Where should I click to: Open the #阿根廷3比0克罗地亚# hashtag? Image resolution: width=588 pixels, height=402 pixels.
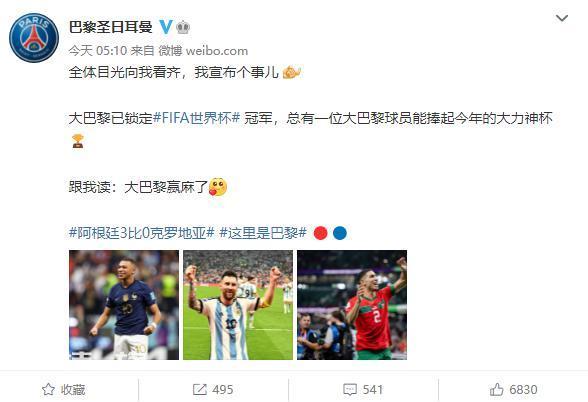(x=142, y=233)
